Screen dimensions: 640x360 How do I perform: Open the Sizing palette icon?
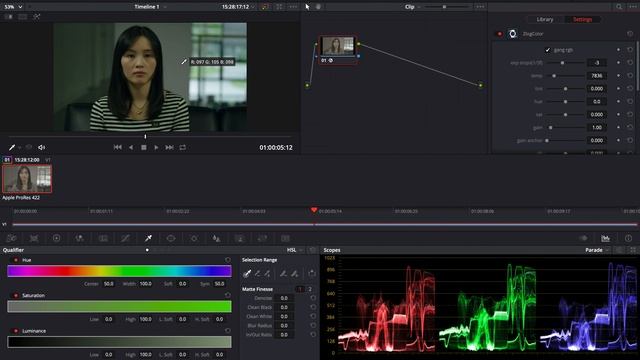[x=262, y=238]
